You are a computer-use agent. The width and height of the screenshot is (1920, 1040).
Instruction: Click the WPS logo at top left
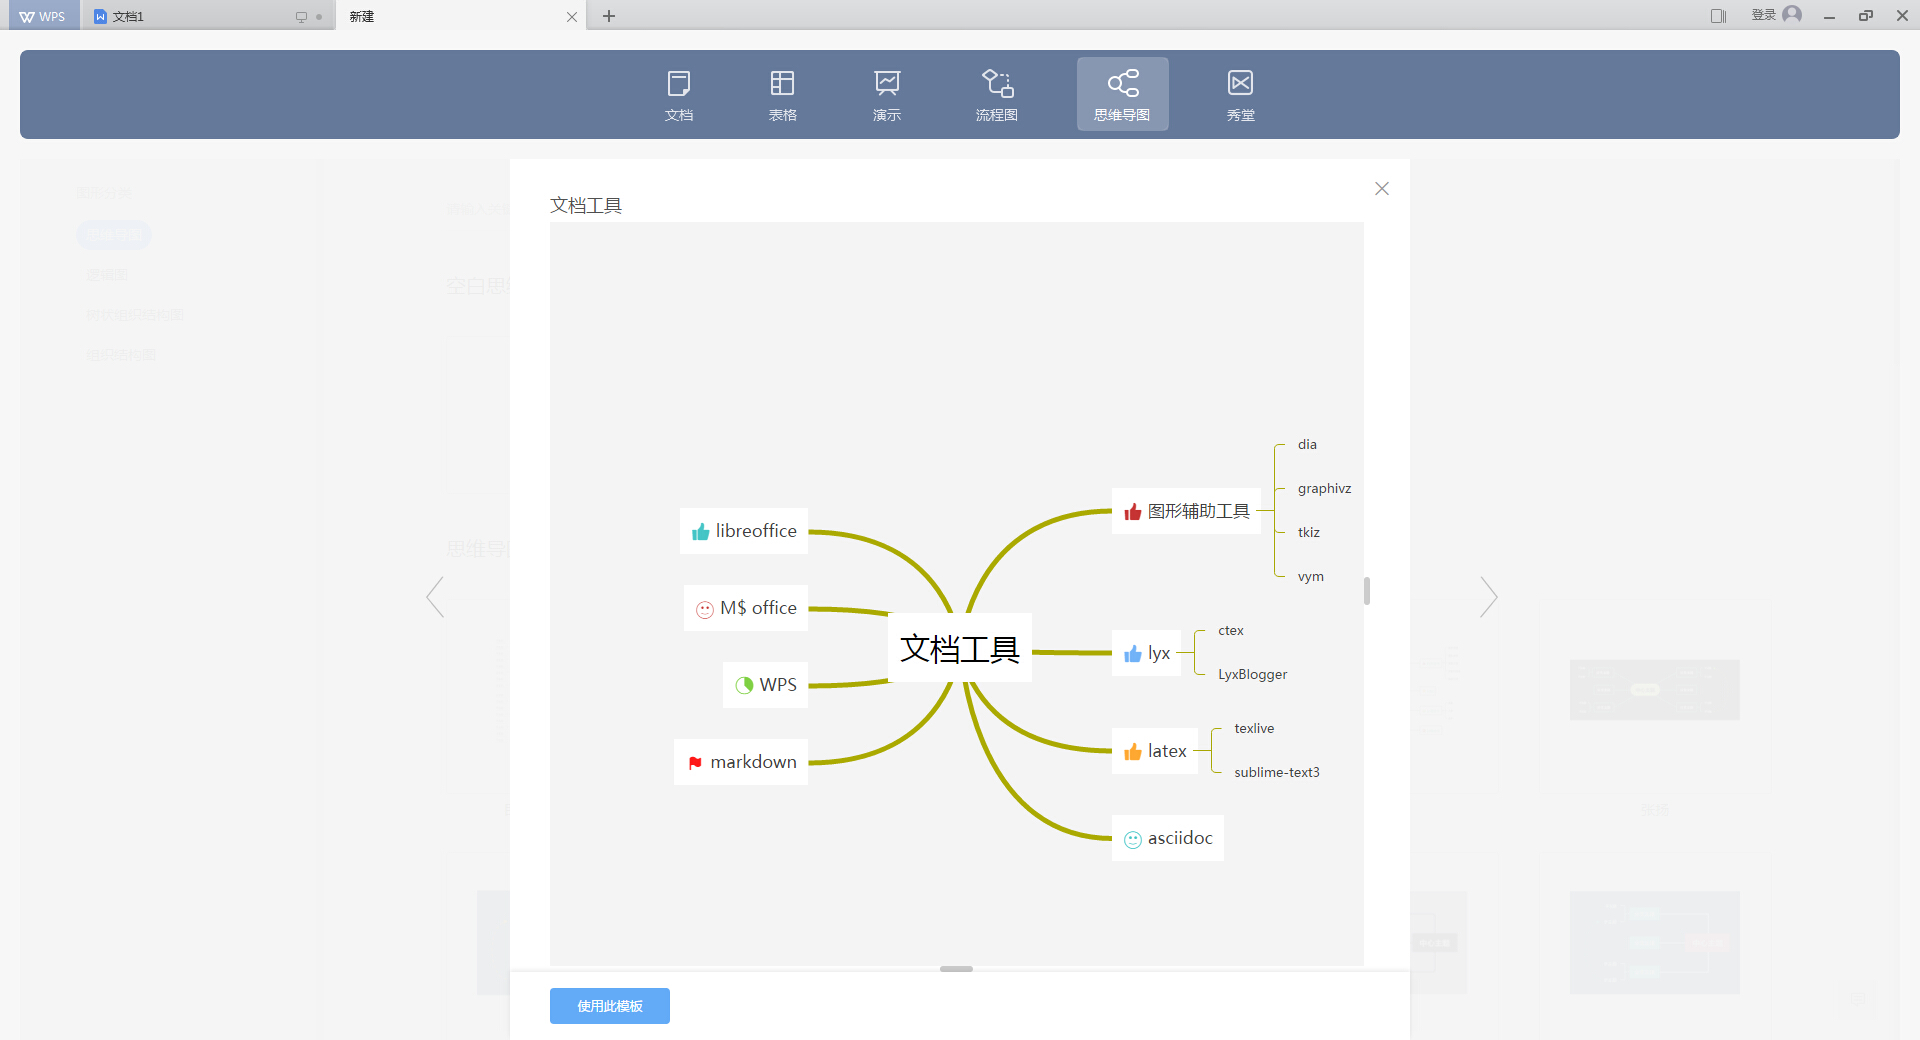(x=40, y=15)
